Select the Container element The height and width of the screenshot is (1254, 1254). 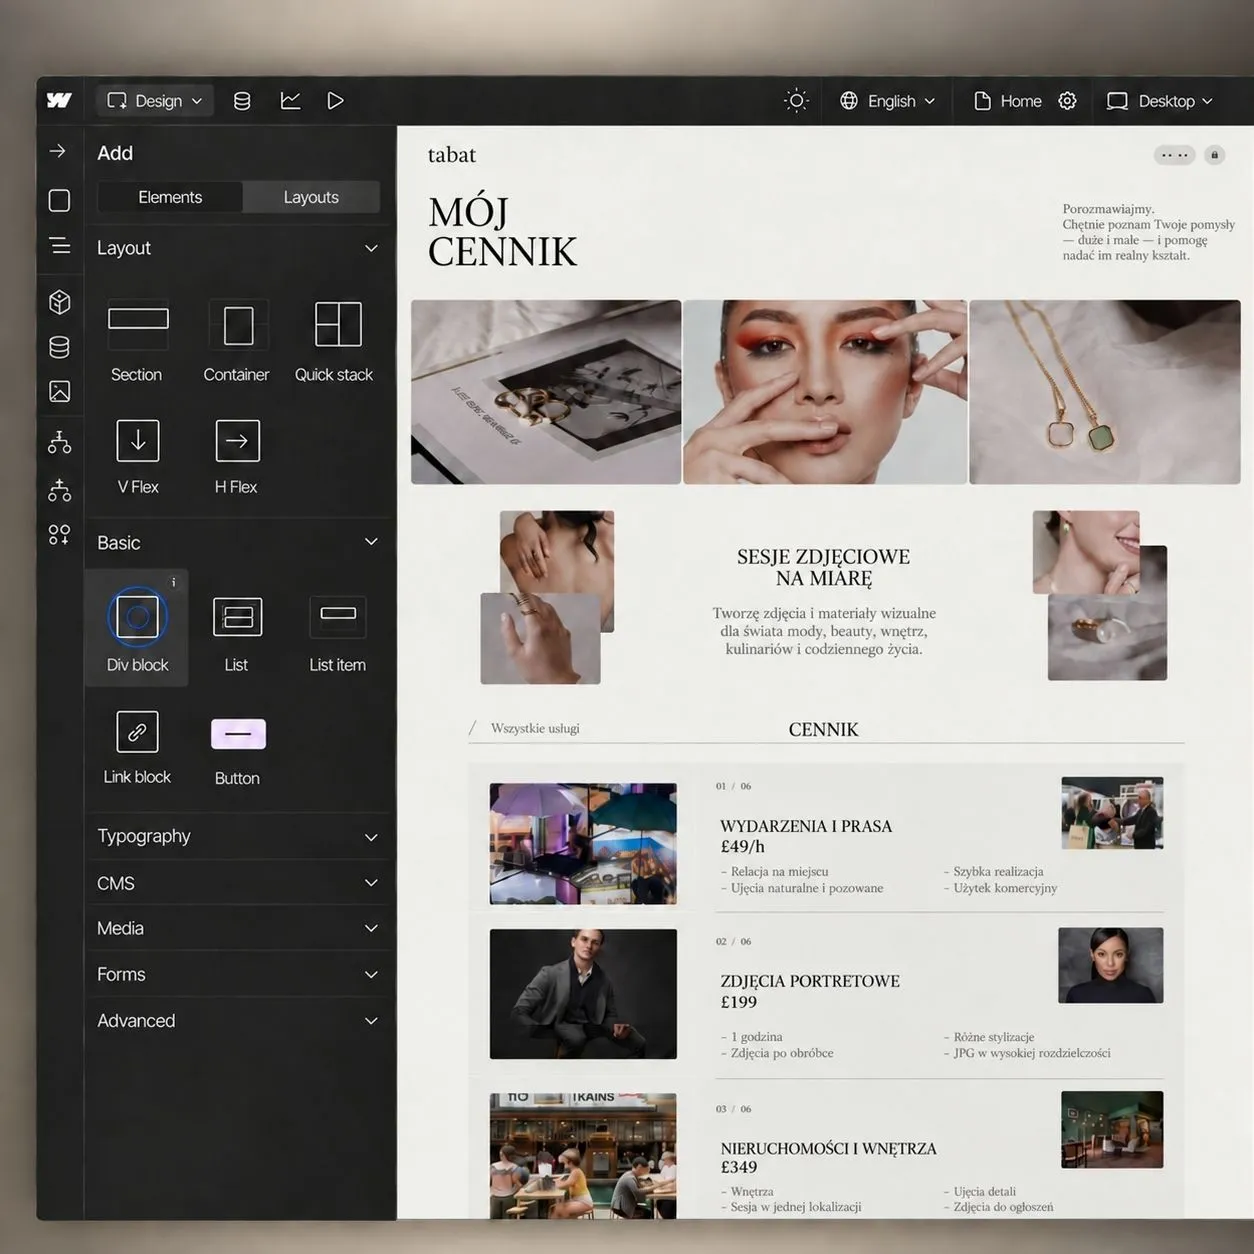(237, 341)
